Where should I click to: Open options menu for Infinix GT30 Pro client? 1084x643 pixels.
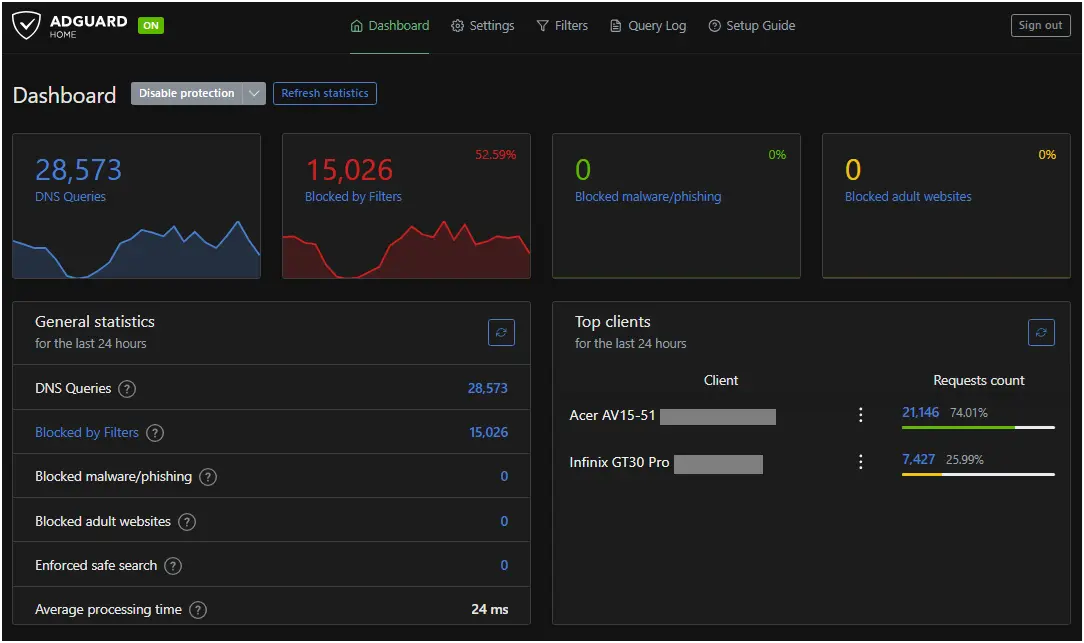860,462
